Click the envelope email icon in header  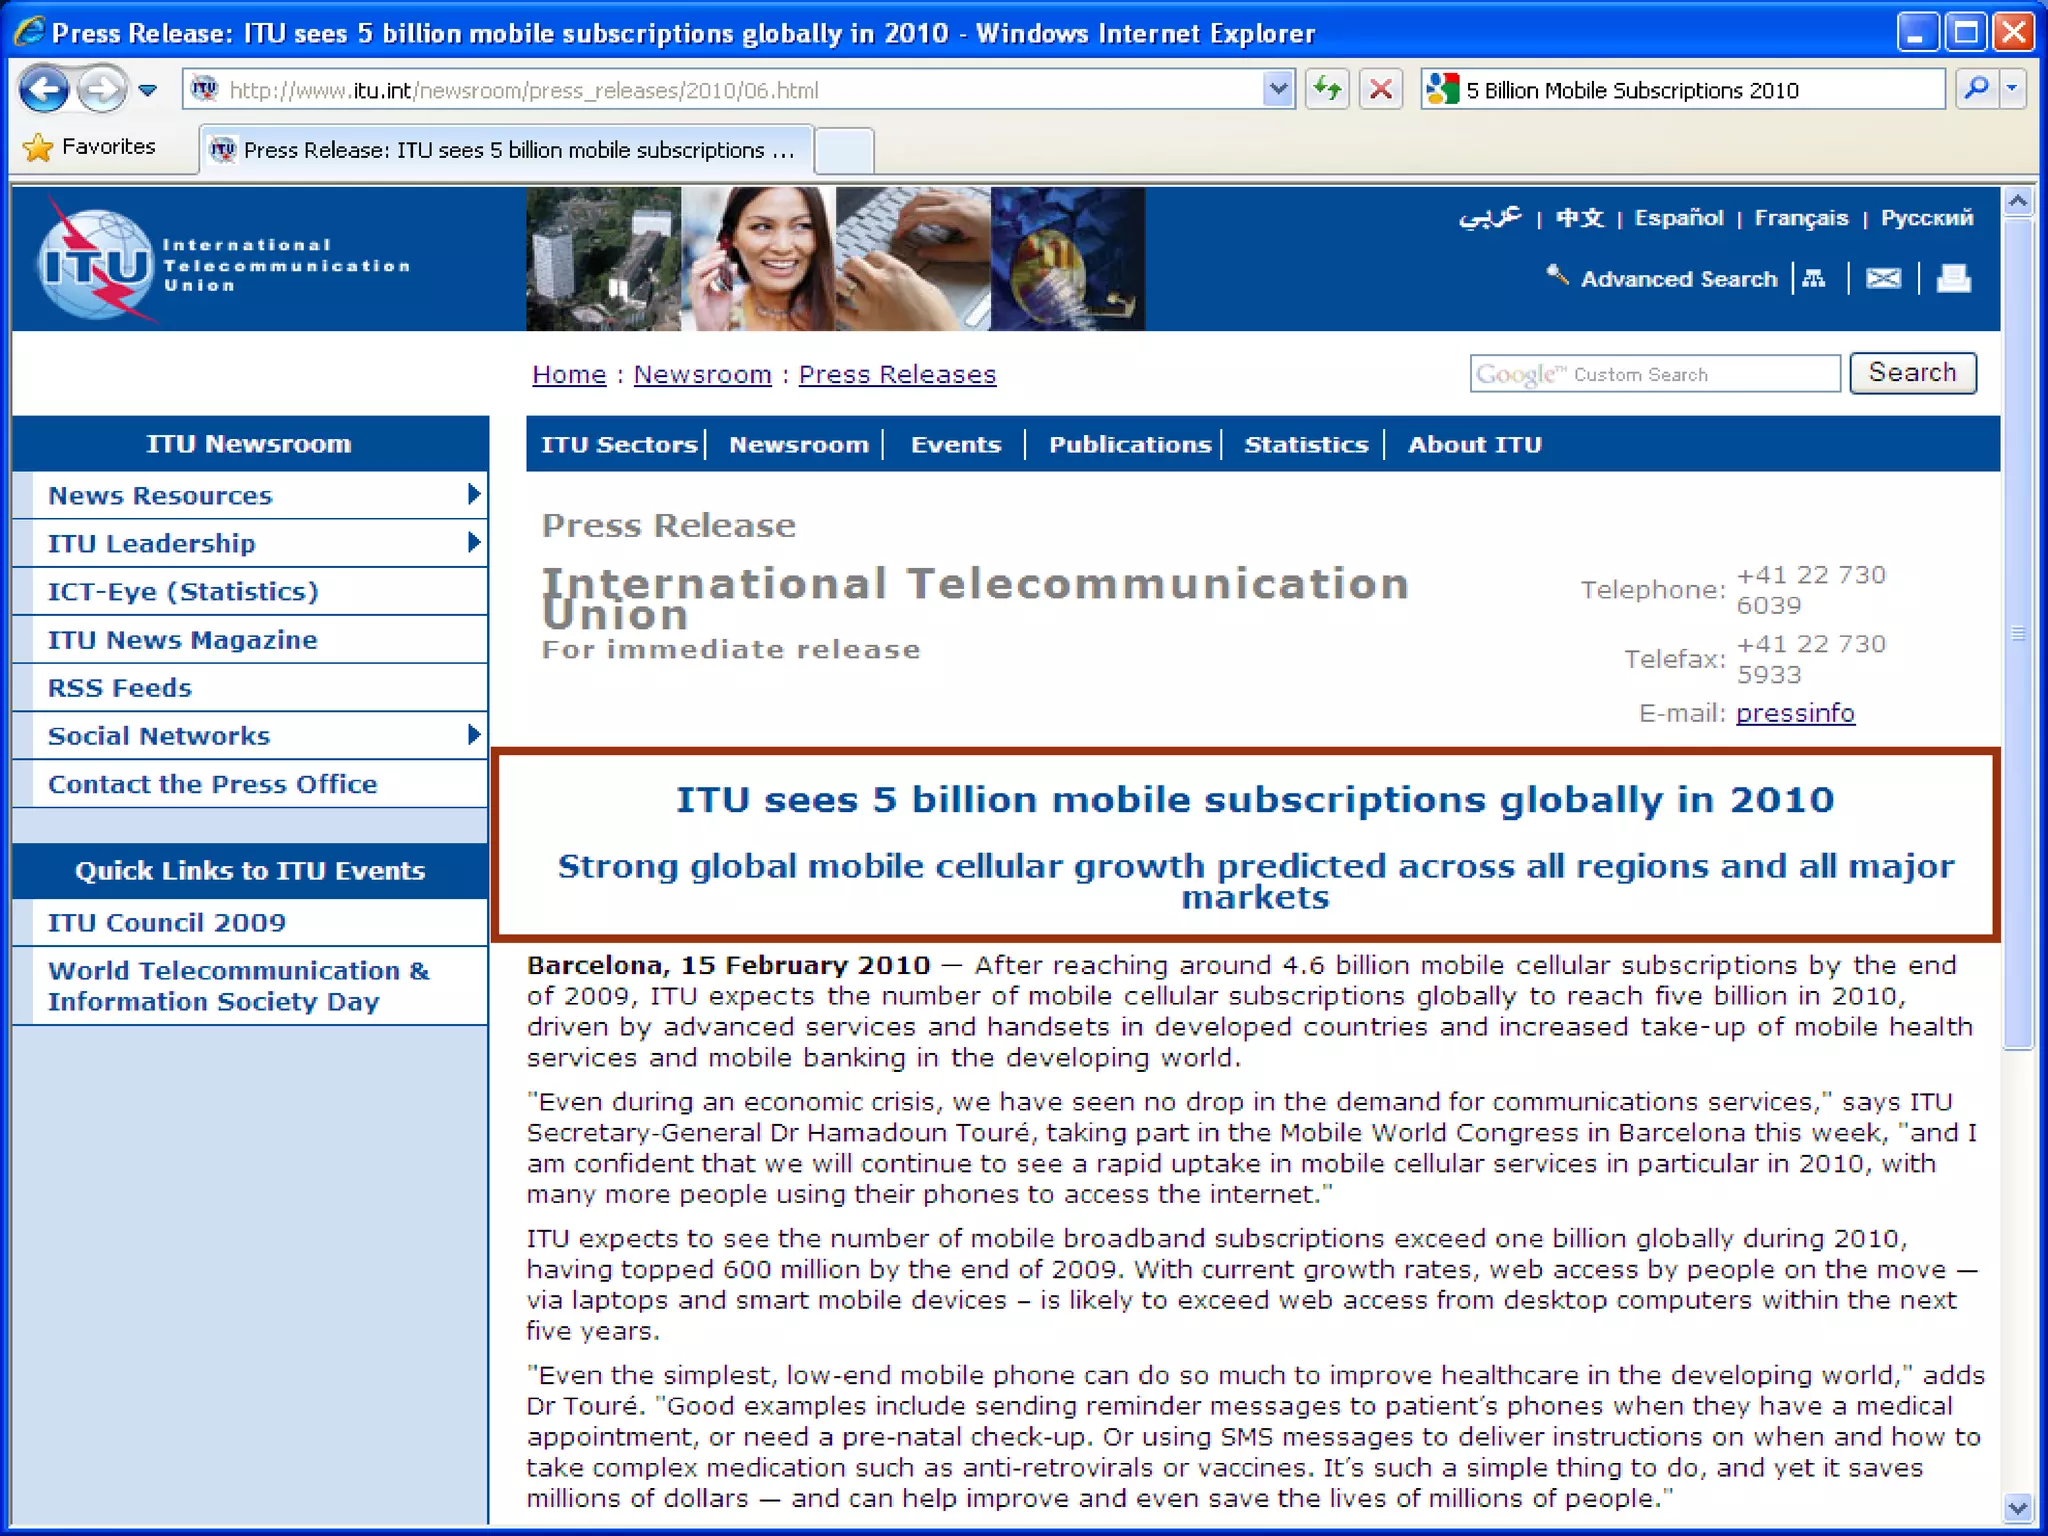(1883, 279)
